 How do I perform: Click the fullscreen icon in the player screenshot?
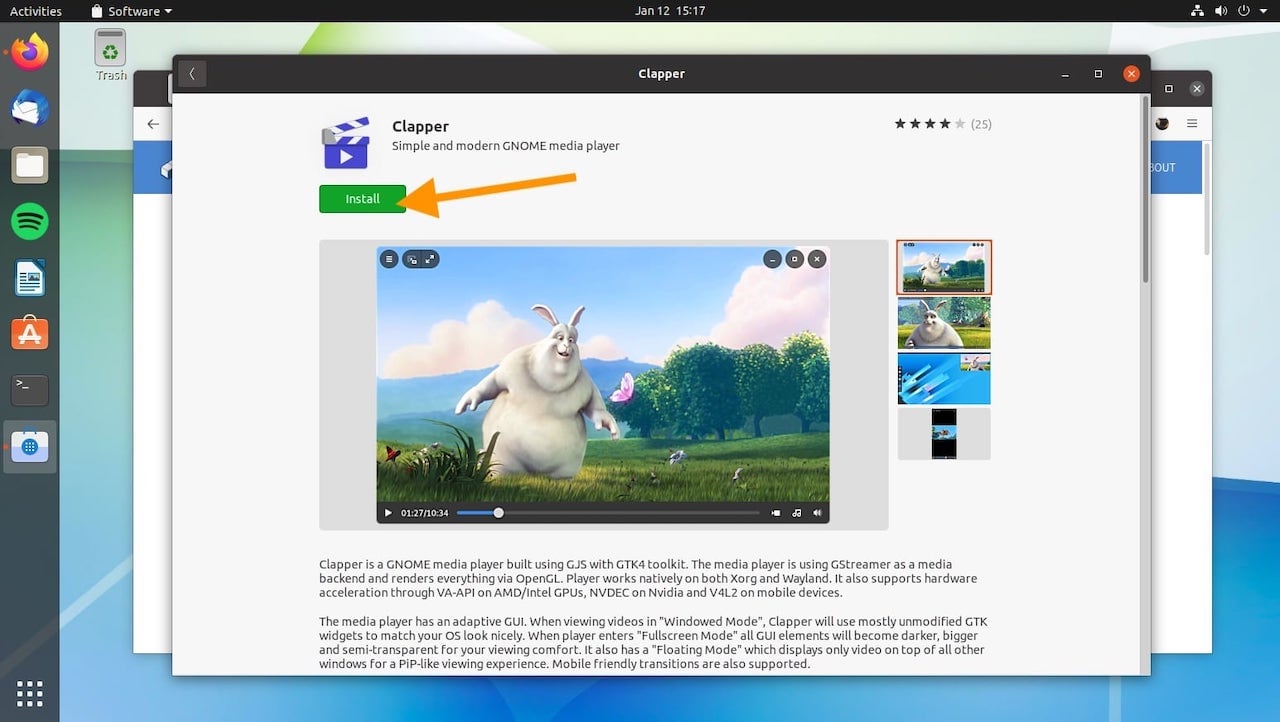(x=430, y=259)
